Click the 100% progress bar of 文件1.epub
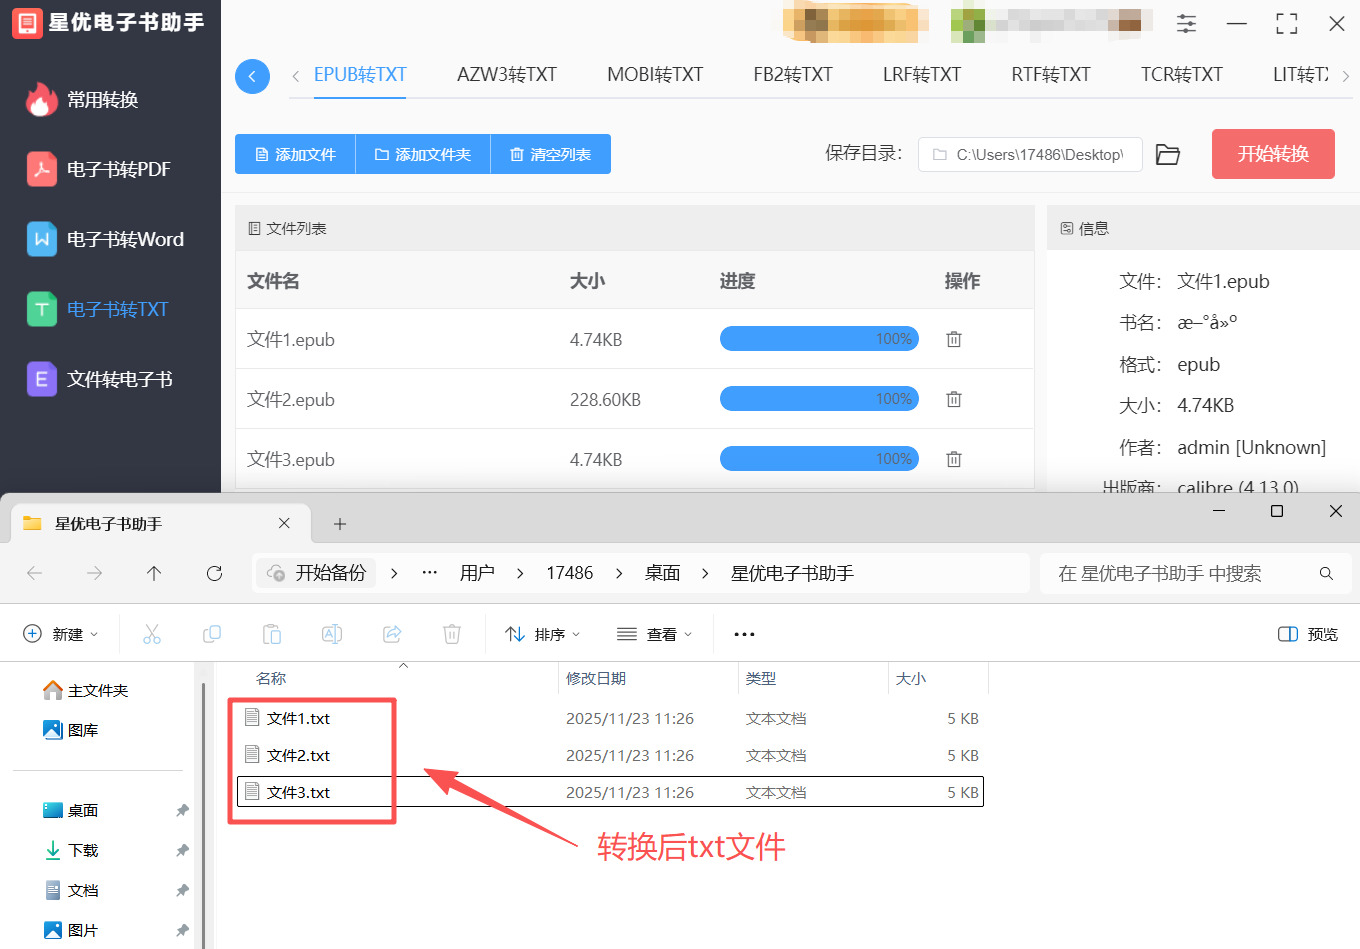This screenshot has height=949, width=1360. point(819,338)
